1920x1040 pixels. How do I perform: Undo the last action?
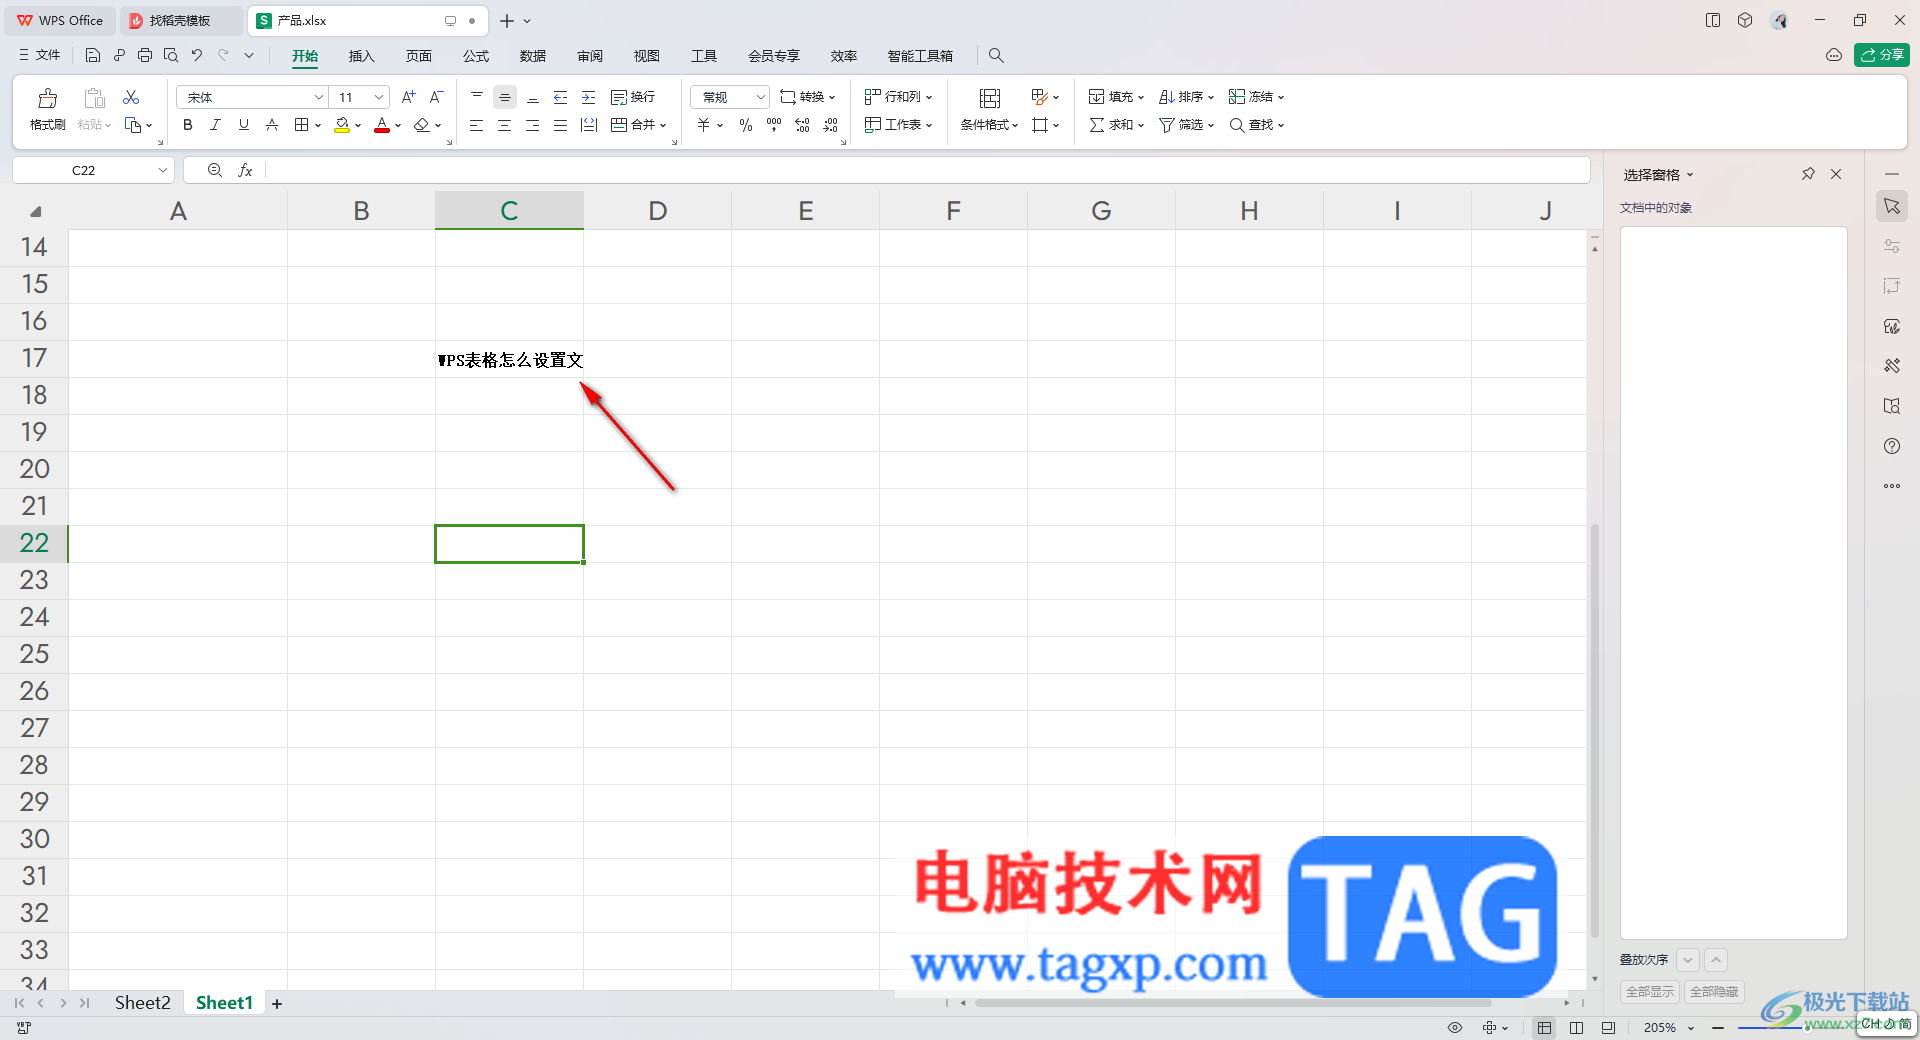tap(197, 56)
